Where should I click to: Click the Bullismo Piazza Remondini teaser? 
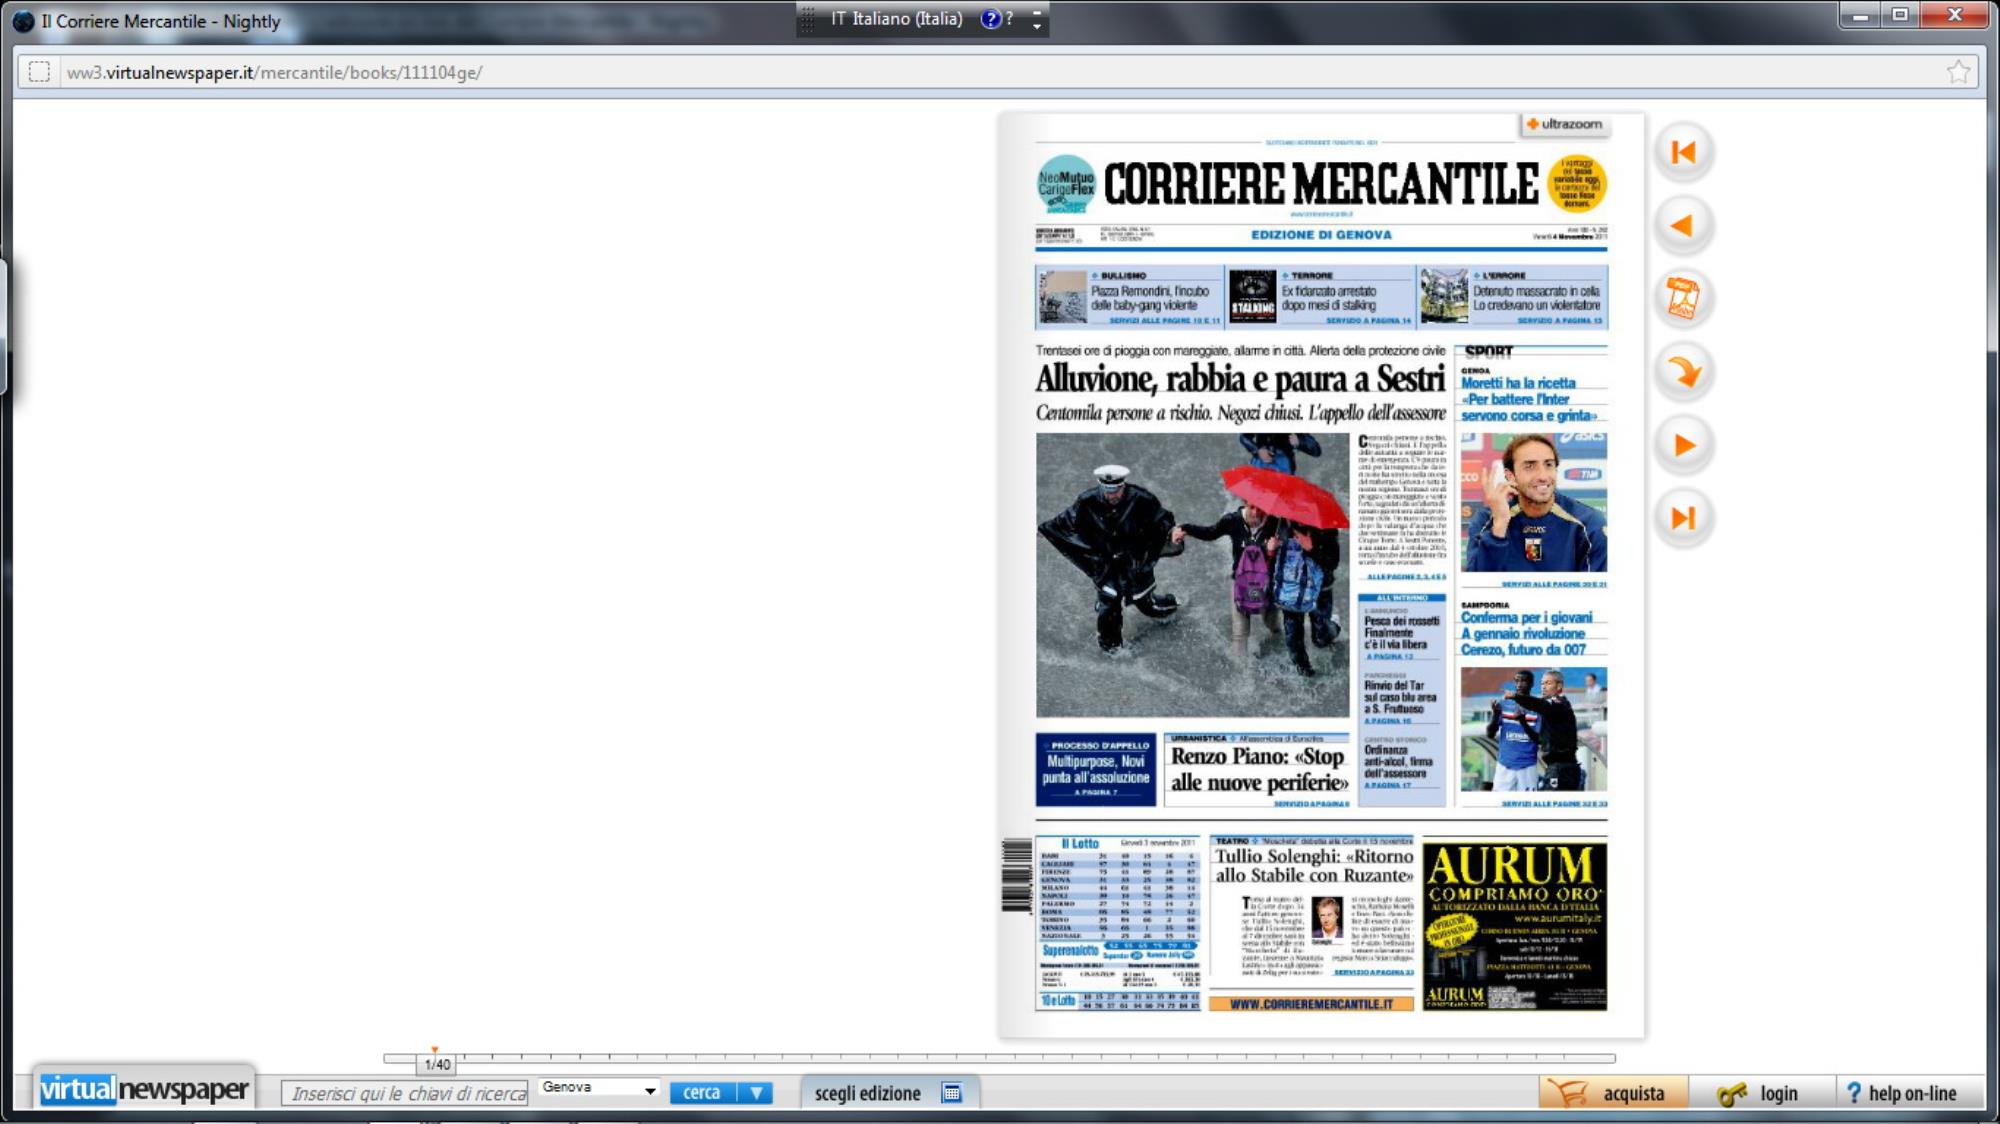click(x=1129, y=298)
